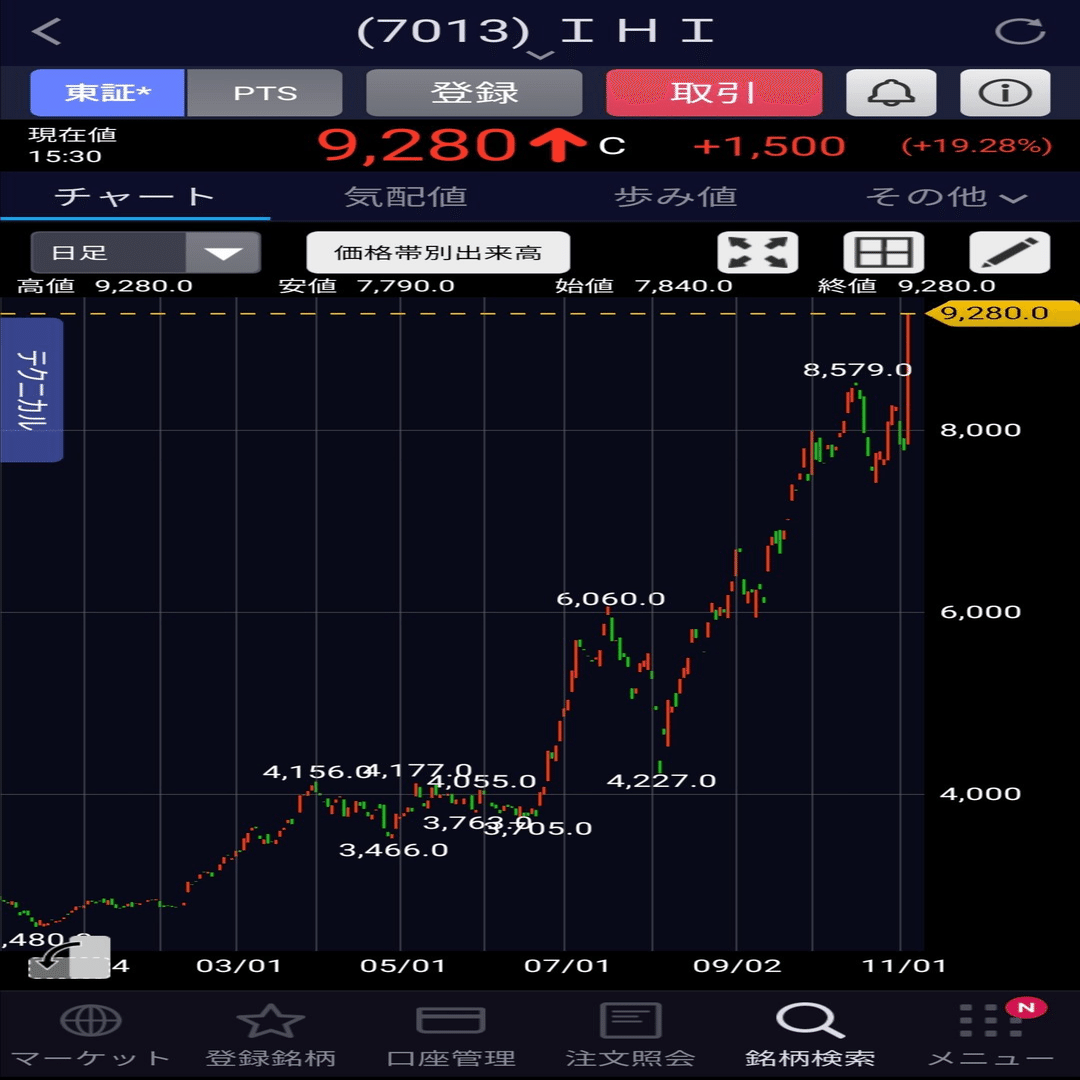Refresh the stock quote

[1020, 32]
